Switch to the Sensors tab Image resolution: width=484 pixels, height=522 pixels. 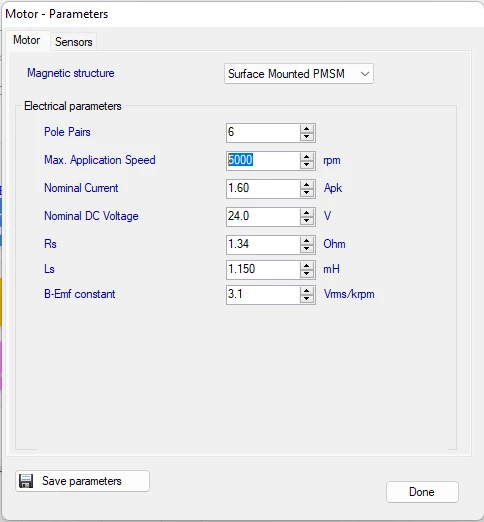tap(73, 42)
